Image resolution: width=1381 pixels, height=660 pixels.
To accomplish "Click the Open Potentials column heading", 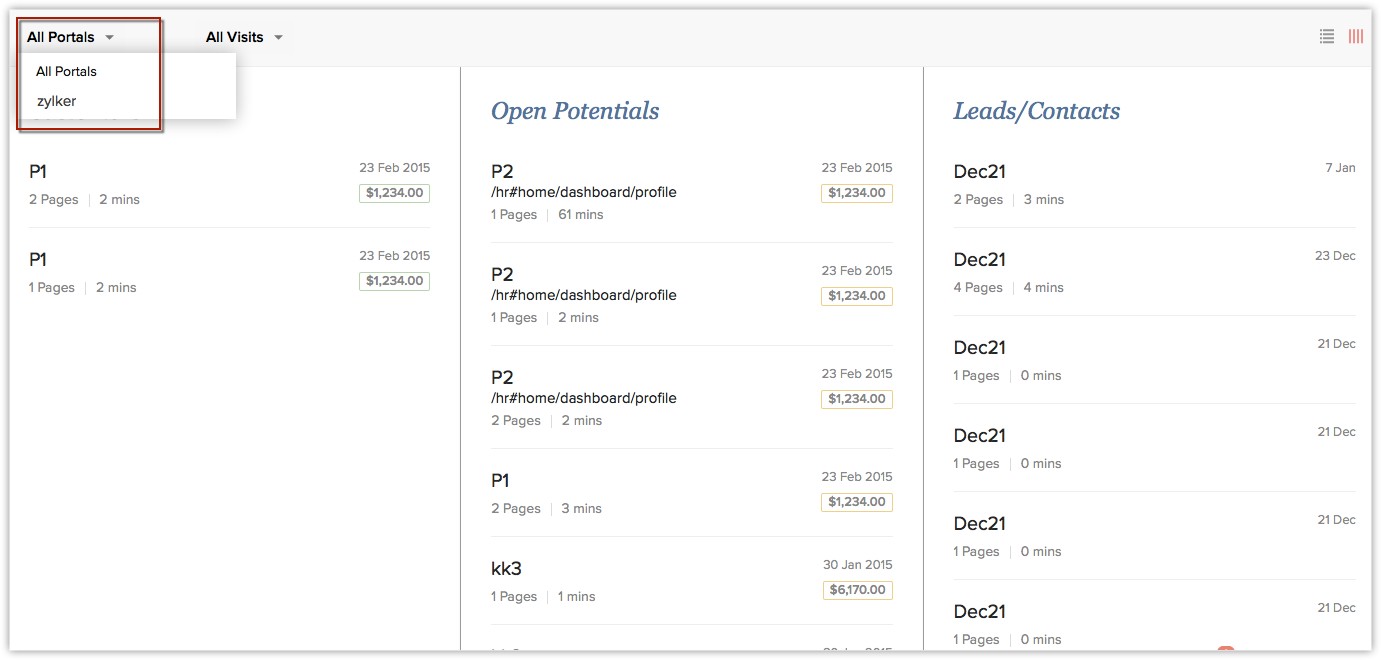I will pyautogui.click(x=574, y=111).
